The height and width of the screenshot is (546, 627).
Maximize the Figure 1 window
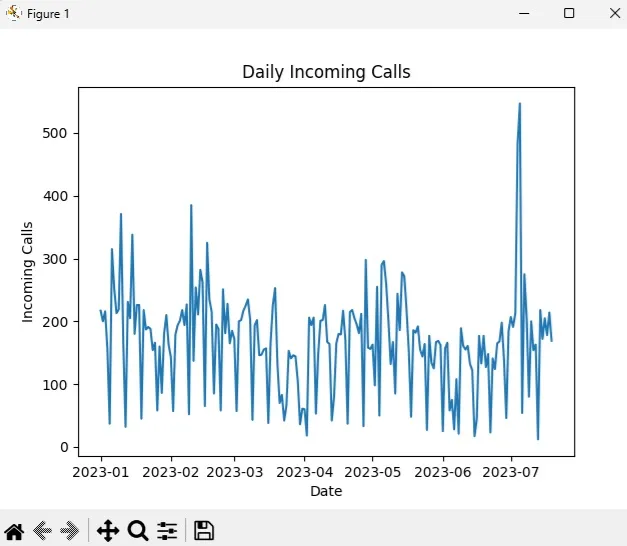[x=569, y=13]
